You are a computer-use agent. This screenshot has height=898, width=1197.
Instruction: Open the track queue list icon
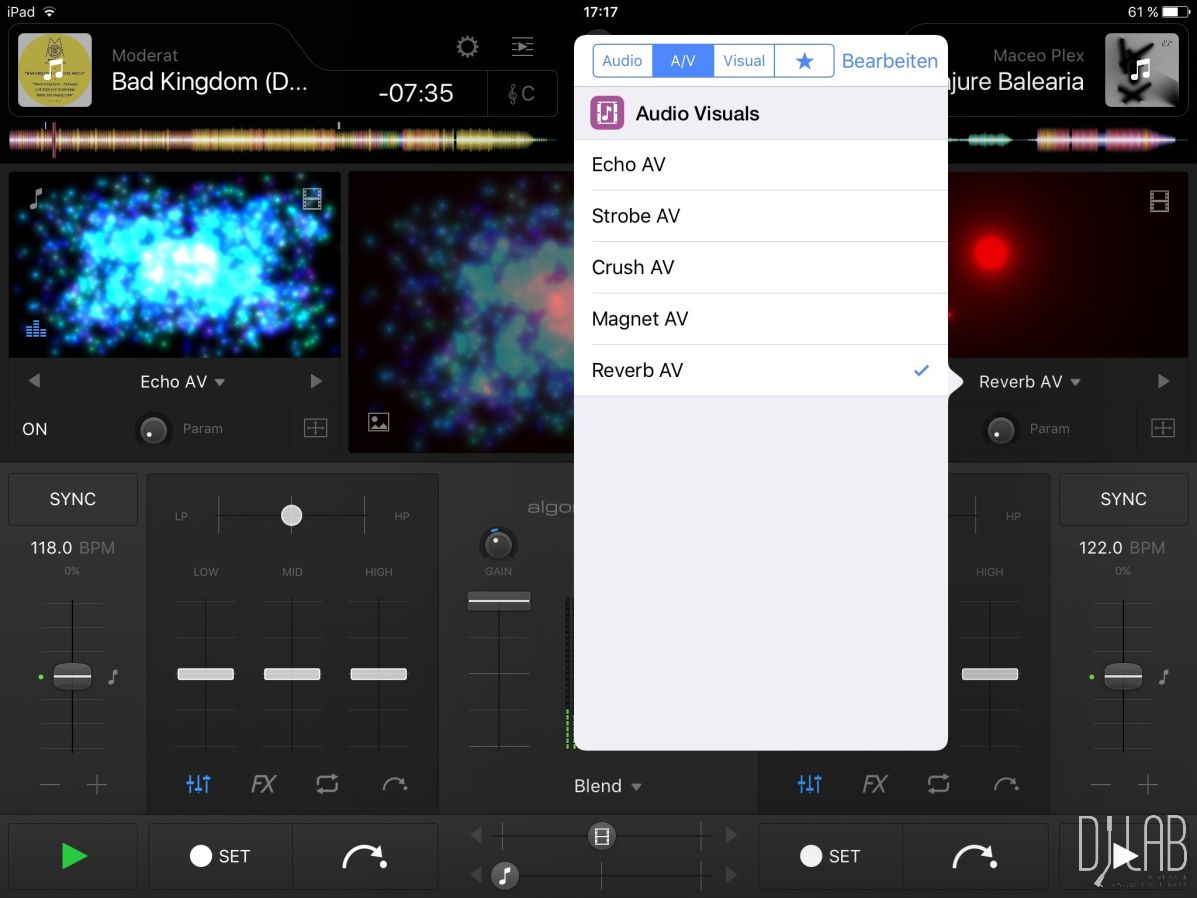pyautogui.click(x=522, y=47)
